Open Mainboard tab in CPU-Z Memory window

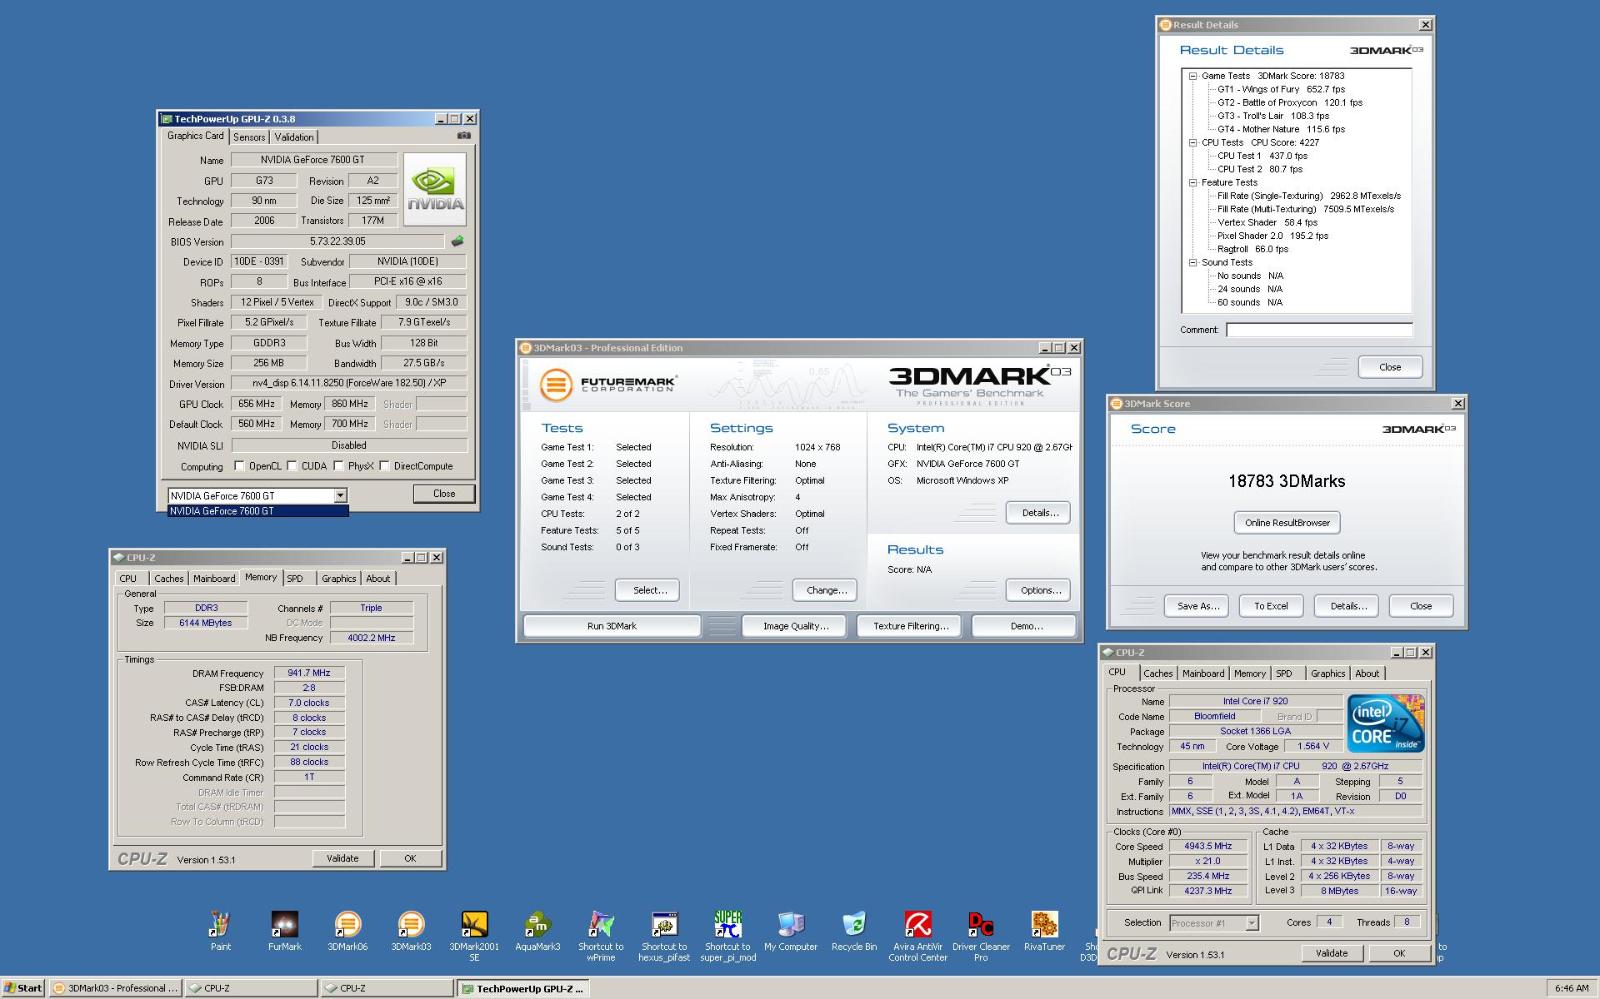[x=214, y=578]
